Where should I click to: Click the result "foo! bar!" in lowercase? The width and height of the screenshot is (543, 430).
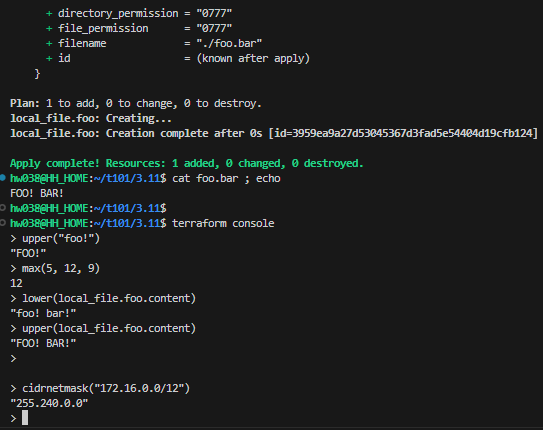(43, 313)
